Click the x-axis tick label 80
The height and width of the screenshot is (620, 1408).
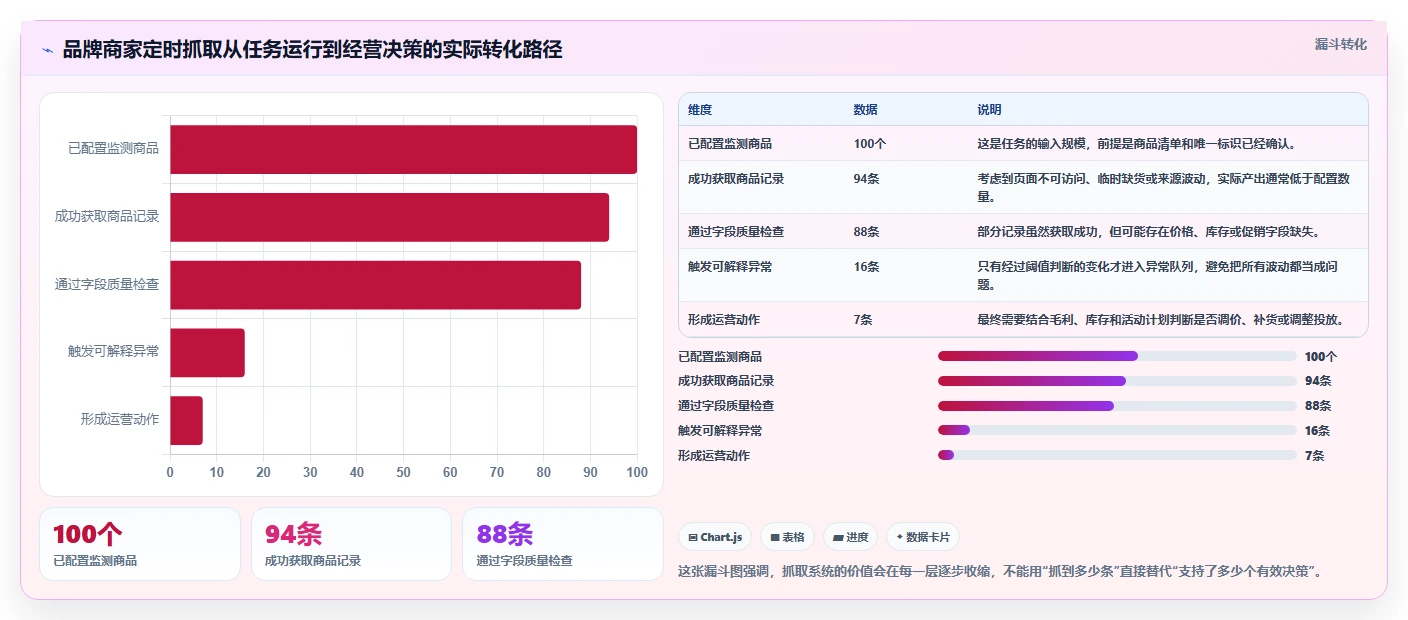point(543,472)
